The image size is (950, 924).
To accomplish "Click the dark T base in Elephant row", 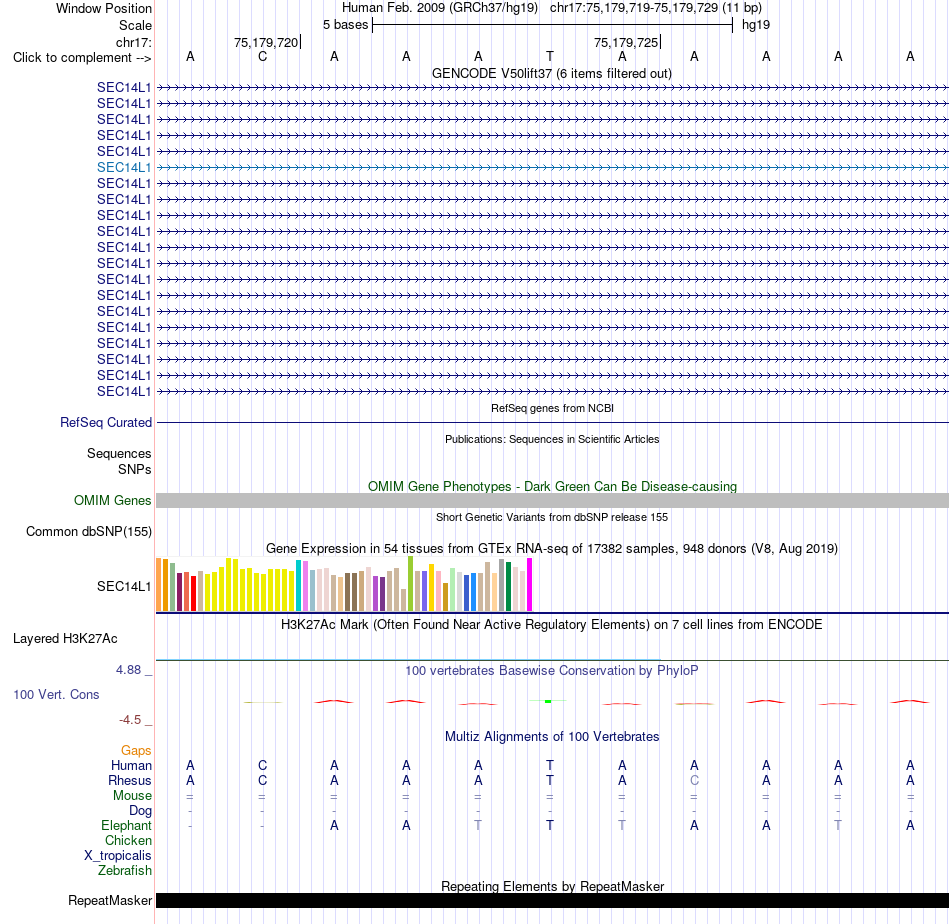I will [x=550, y=825].
